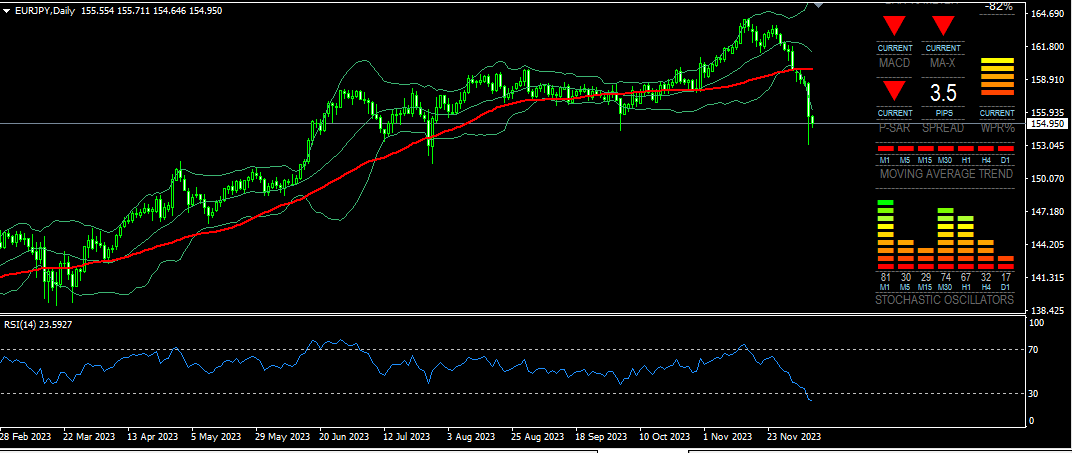Image resolution: width=1072 pixels, height=453 pixels.
Task: Click the 22 Mar 2023 date label
Action: [x=89, y=436]
